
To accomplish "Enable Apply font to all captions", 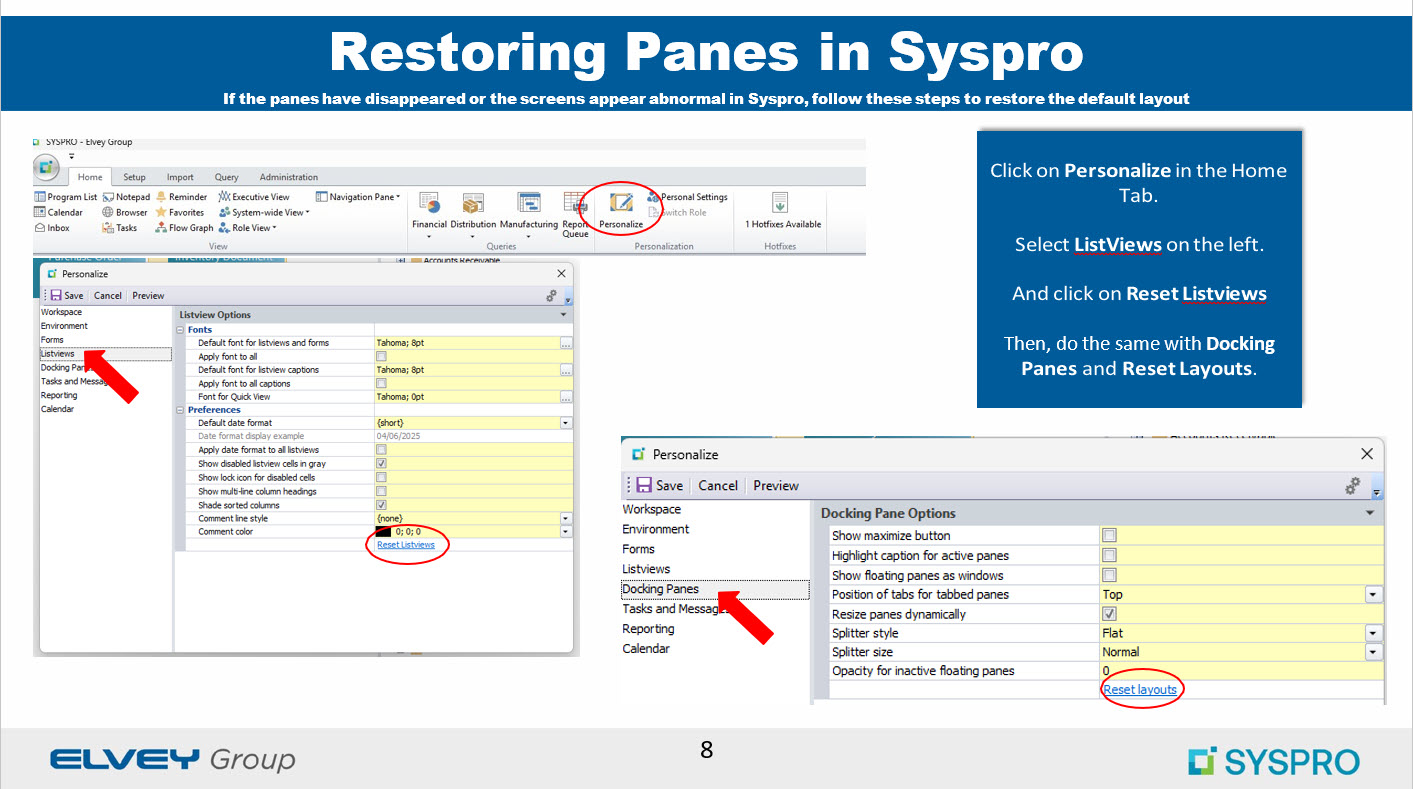I will coord(381,383).
